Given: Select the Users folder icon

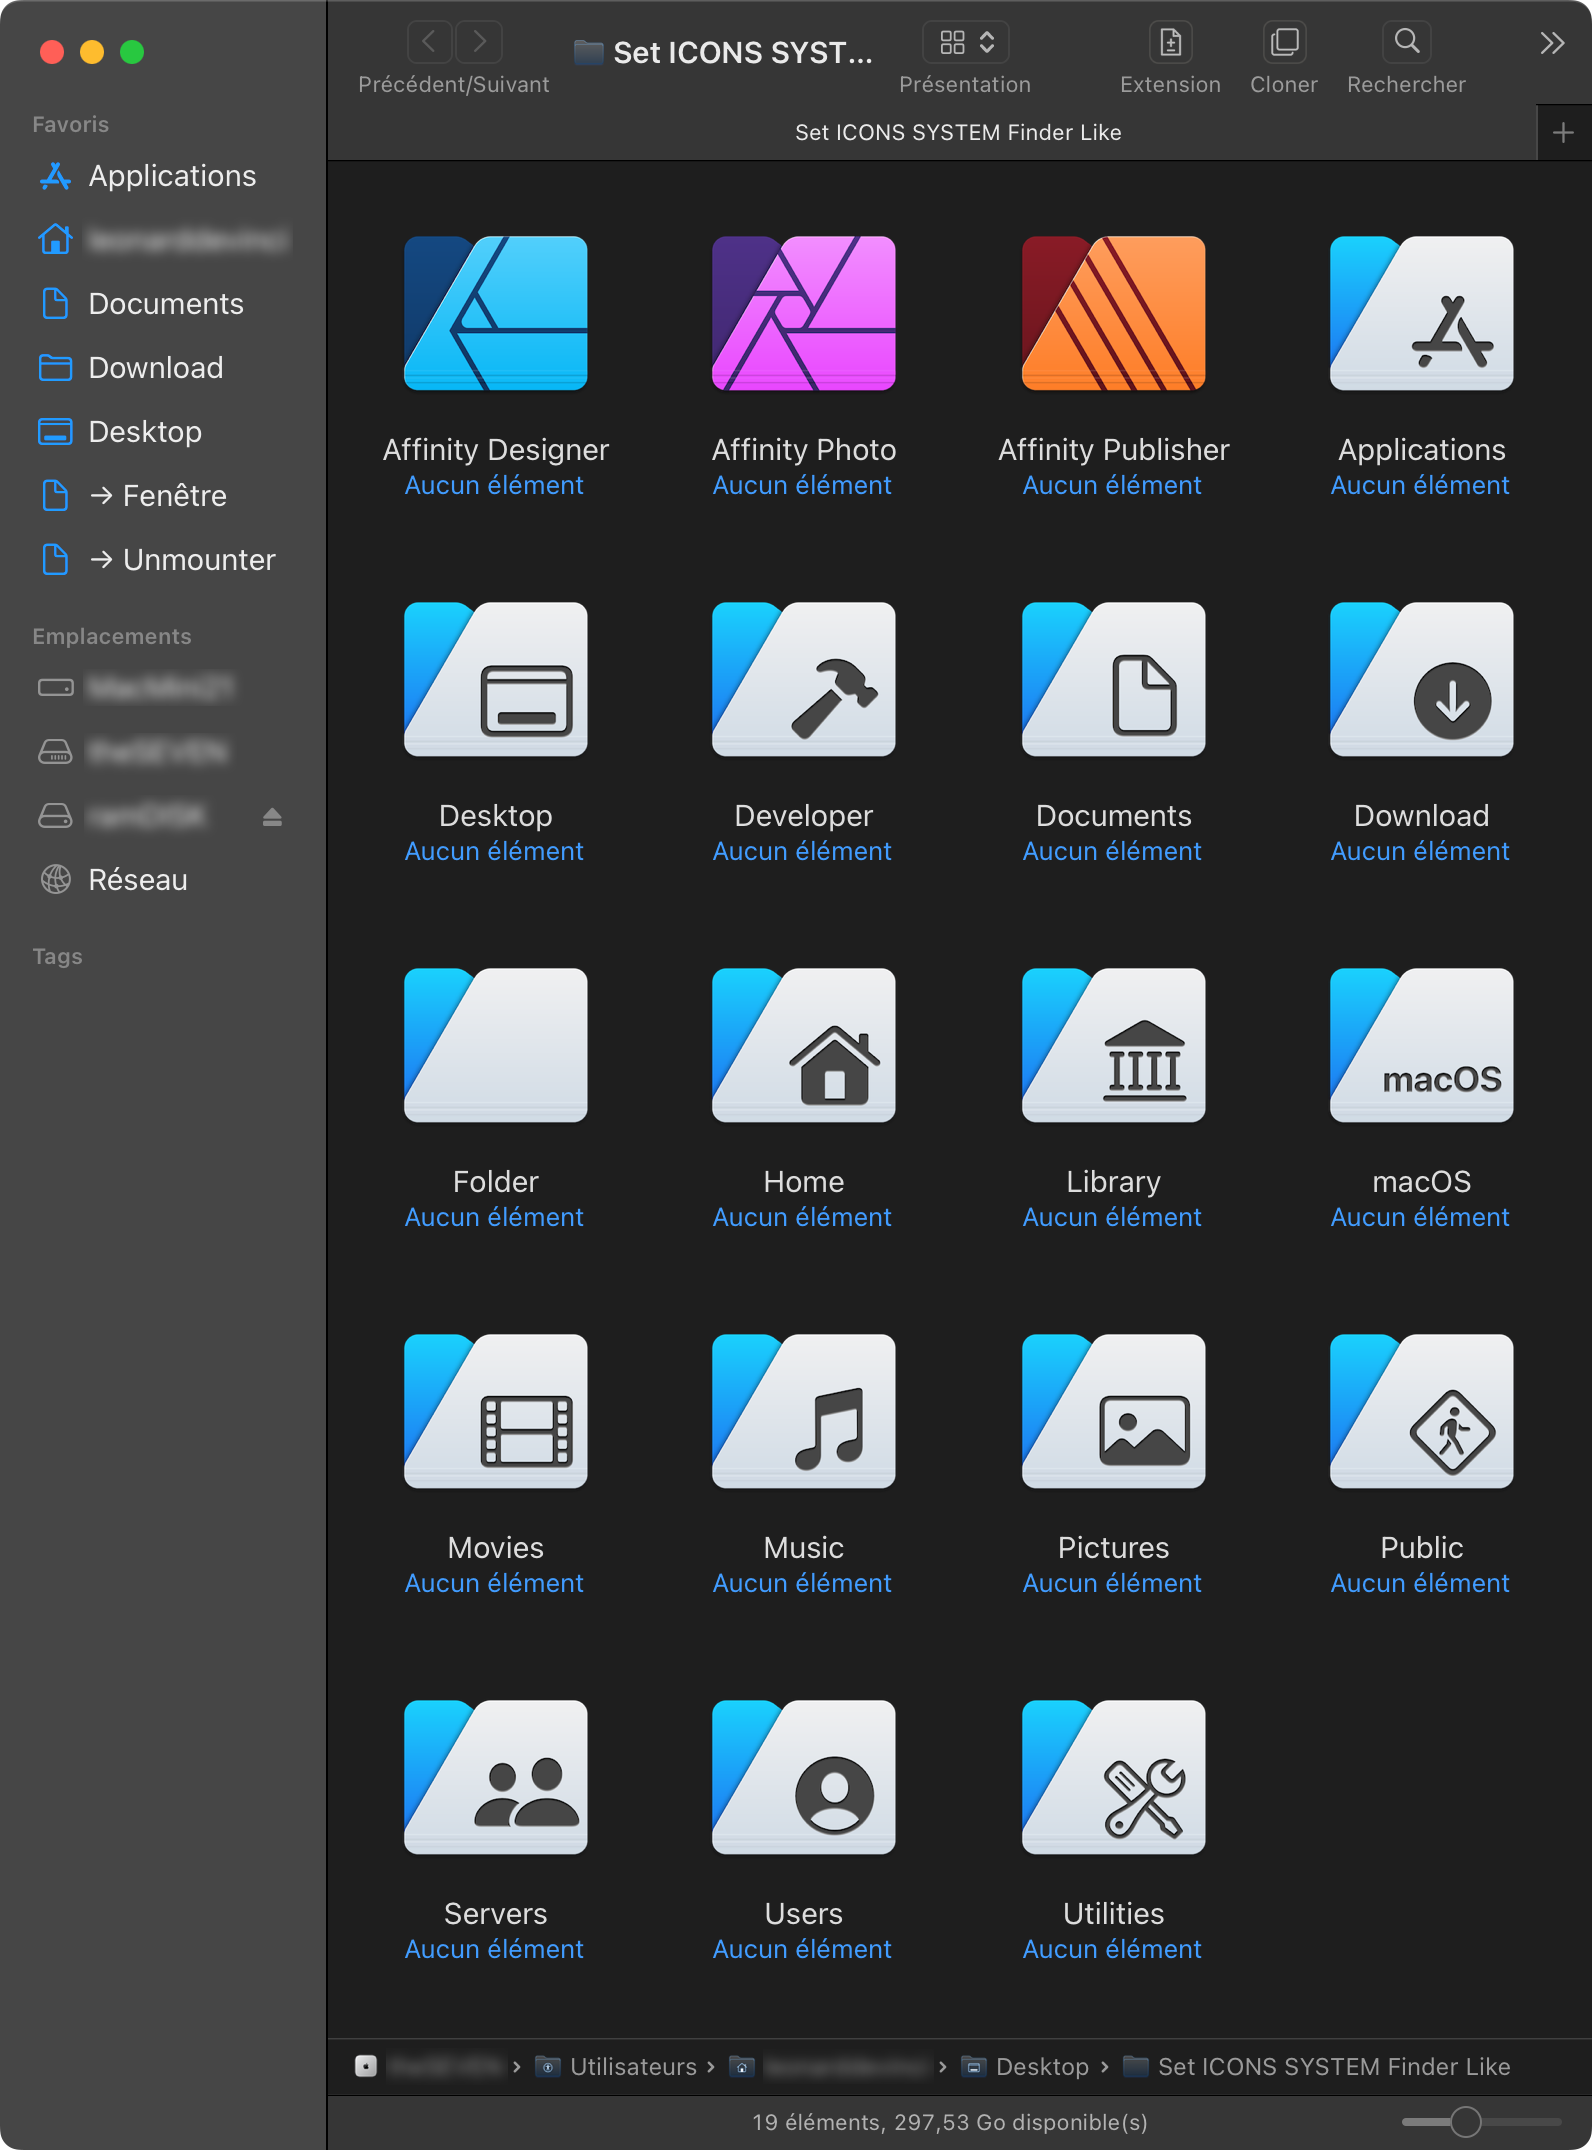Looking at the screenshot, I should [x=803, y=1777].
